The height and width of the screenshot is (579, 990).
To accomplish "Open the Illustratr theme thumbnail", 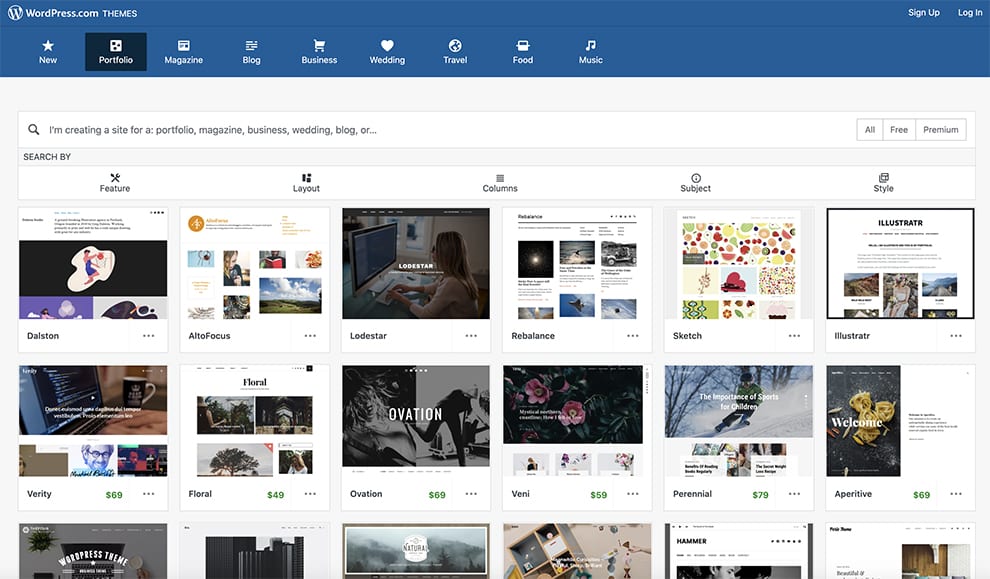I will click(x=900, y=263).
